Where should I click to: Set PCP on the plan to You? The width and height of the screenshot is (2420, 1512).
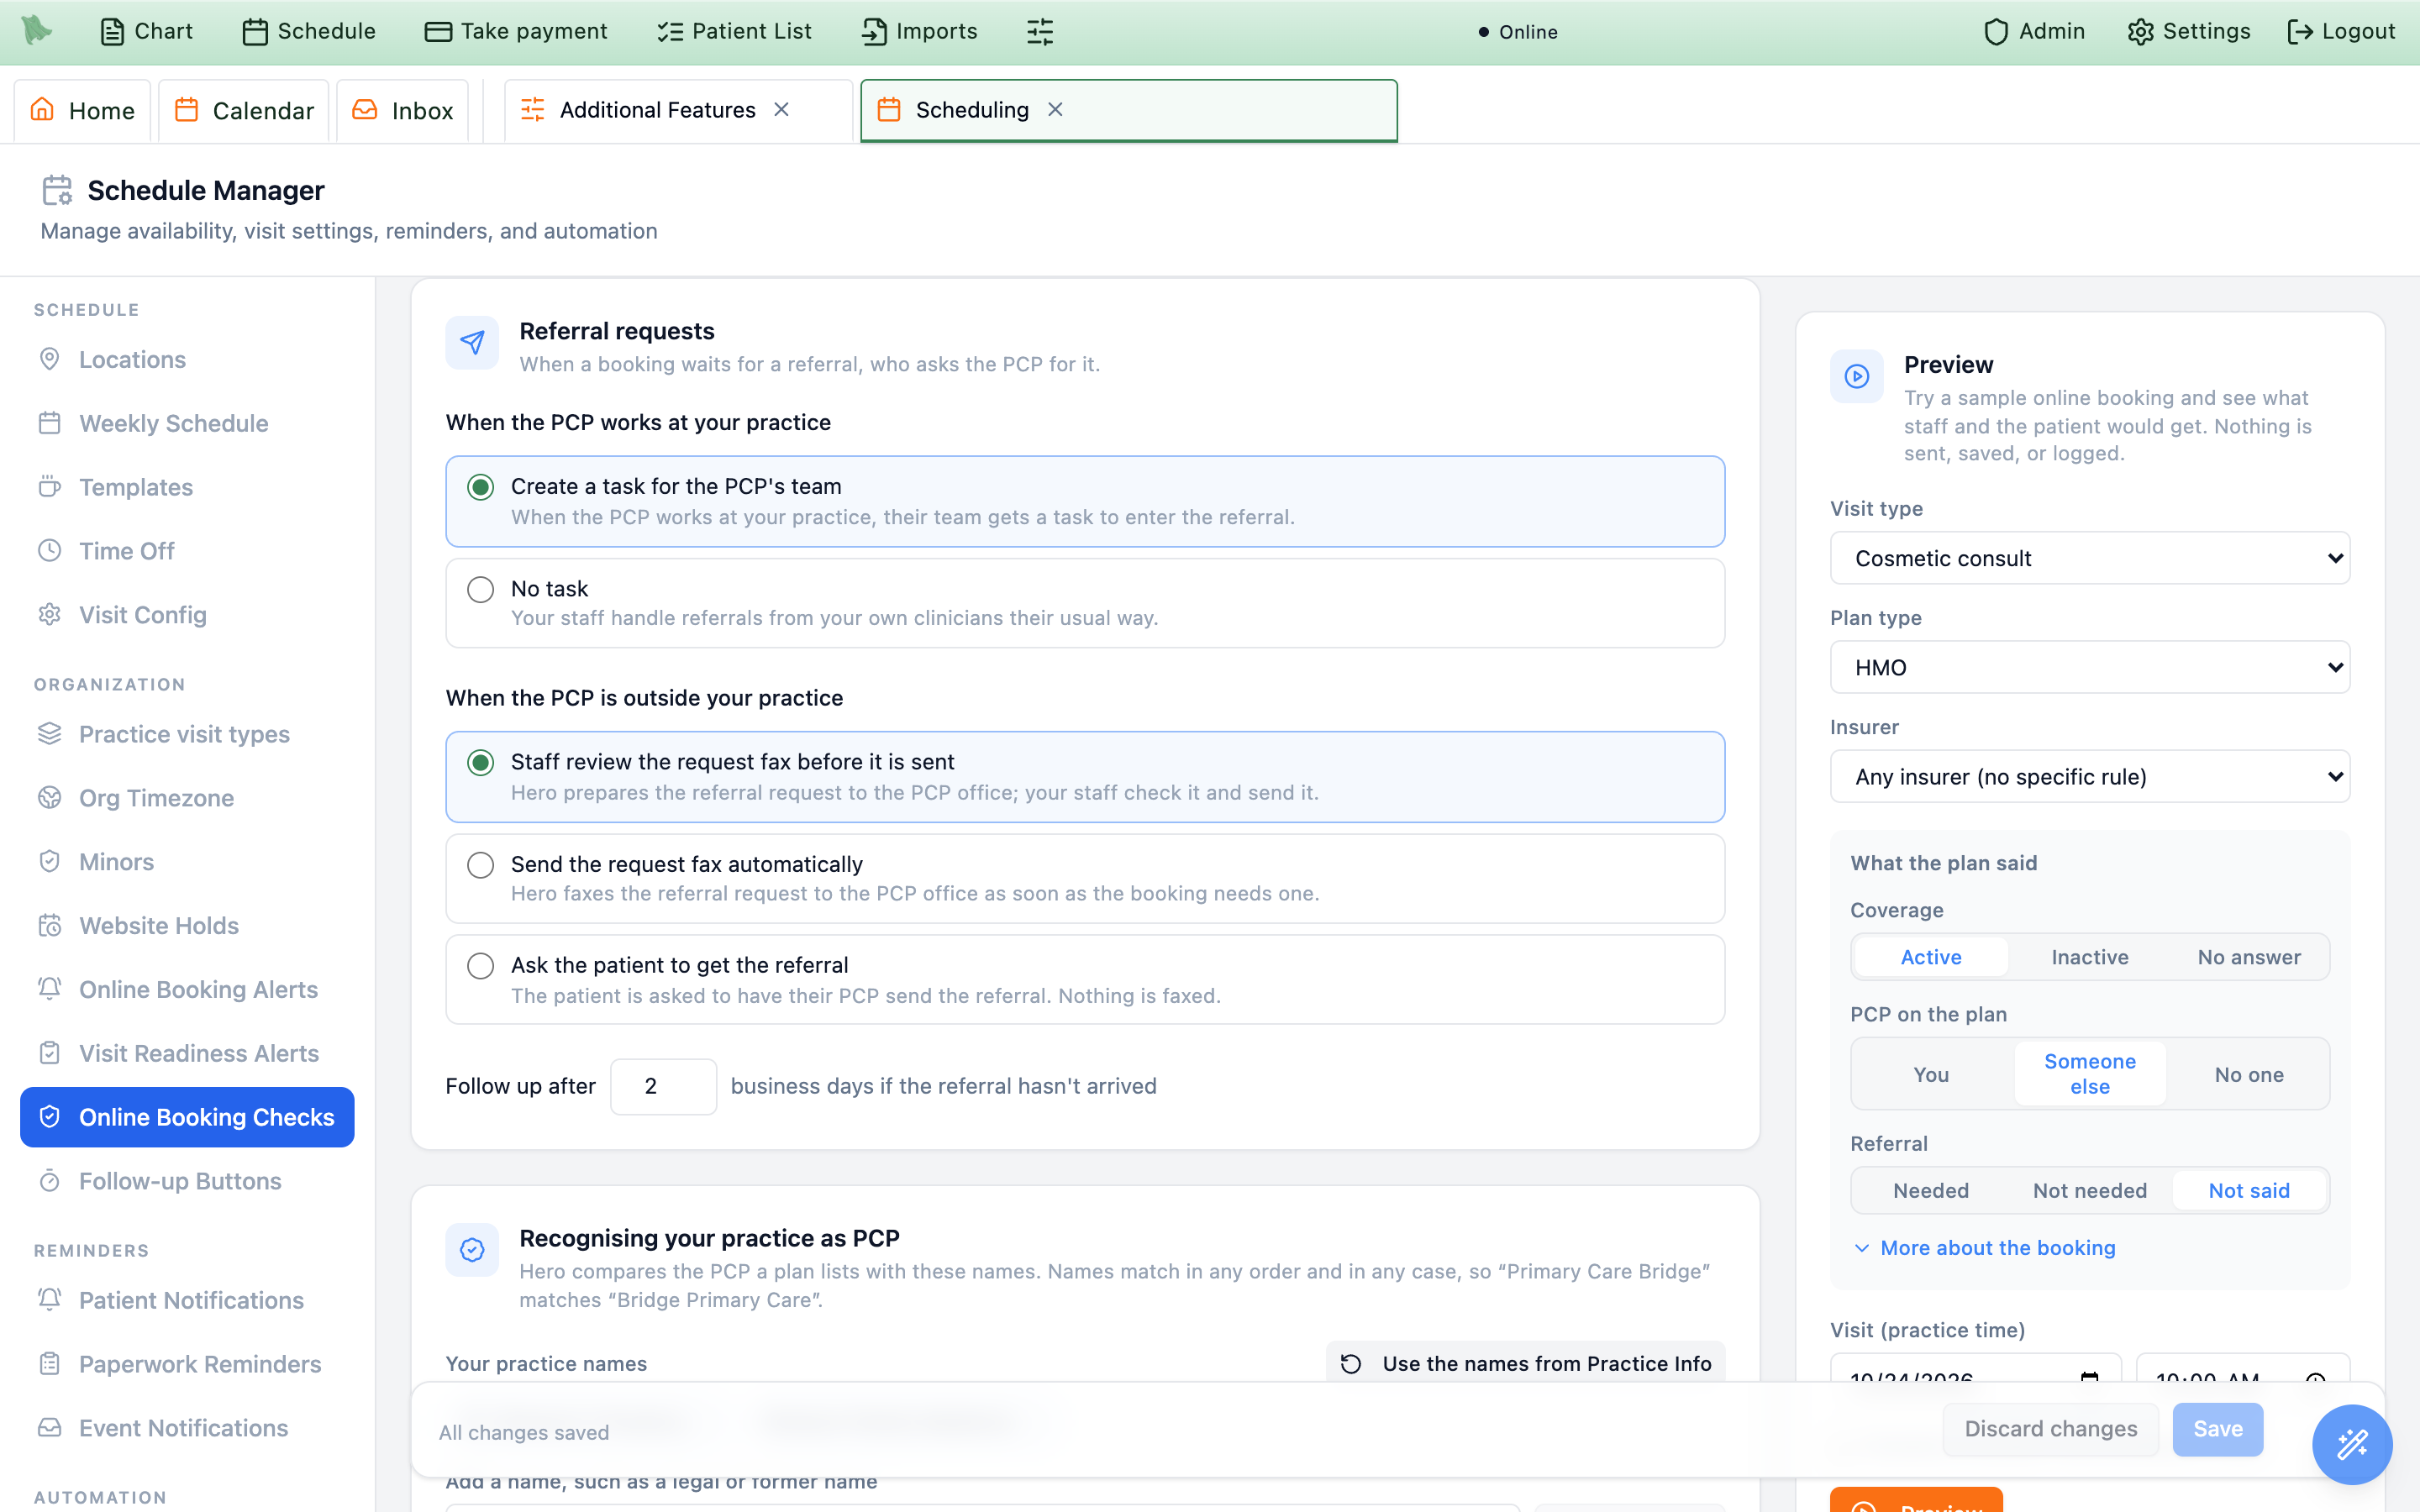(1931, 1074)
